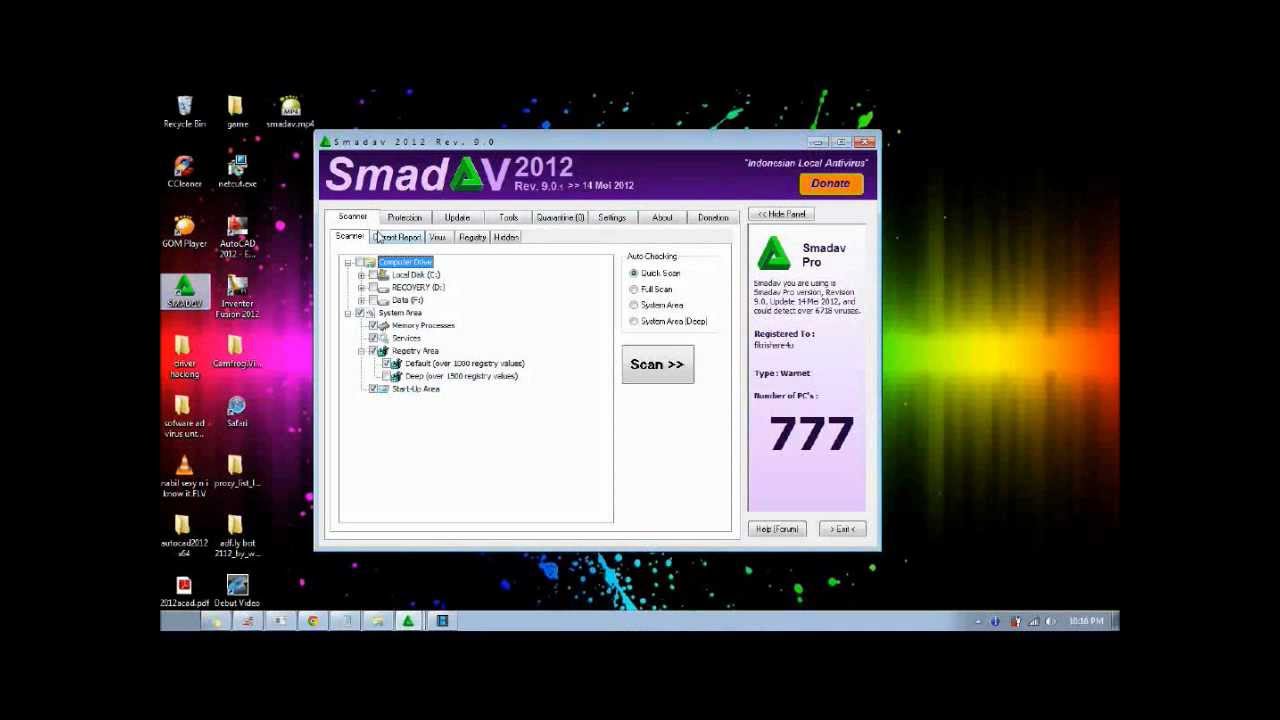Open the game folder on desktop
The width and height of the screenshot is (1280, 720).
236,113
